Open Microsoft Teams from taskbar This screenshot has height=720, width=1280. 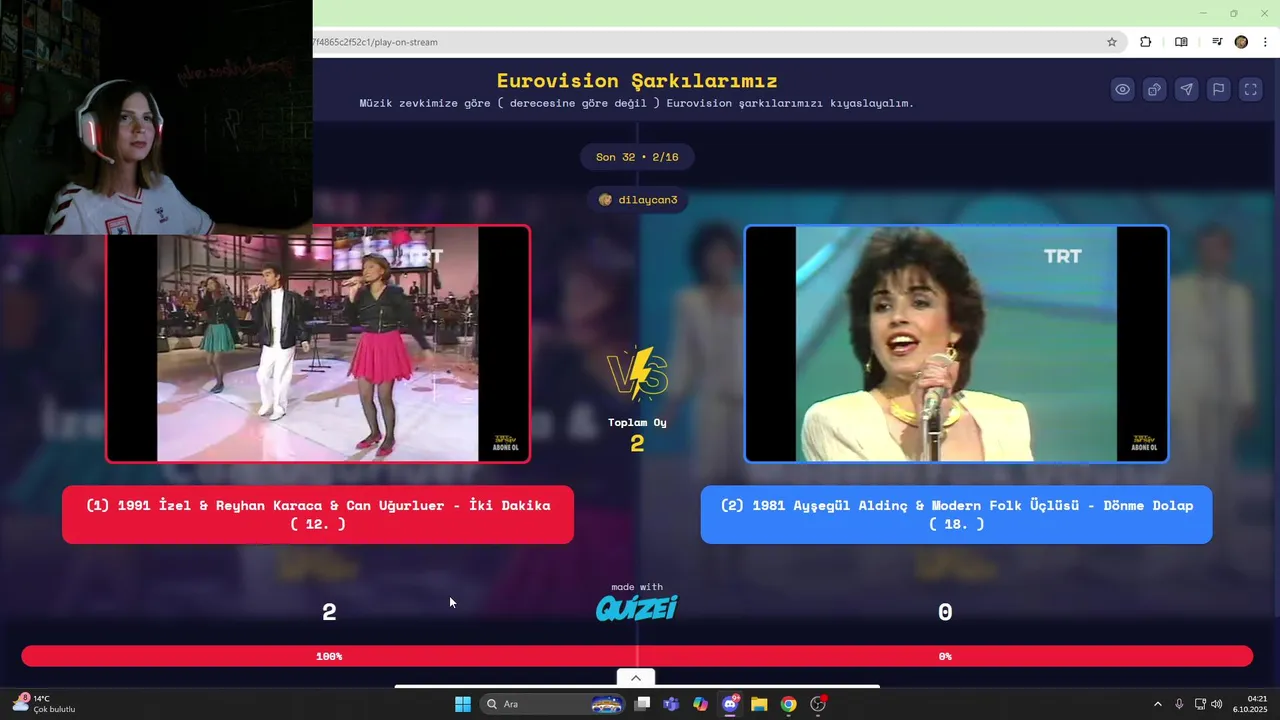point(671,704)
